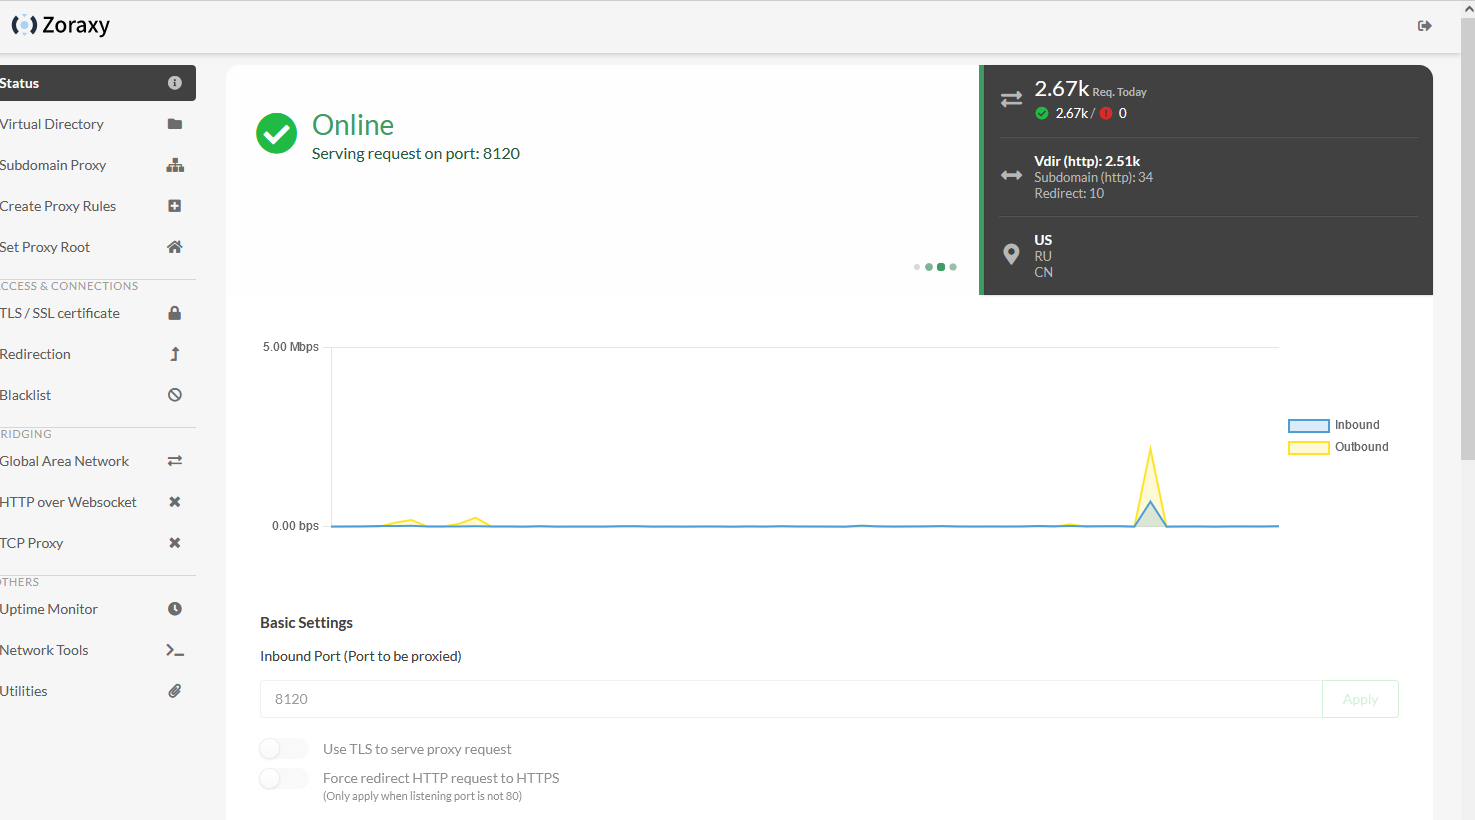Click the Vdir horizontal arrows icon

pyautogui.click(x=1012, y=175)
